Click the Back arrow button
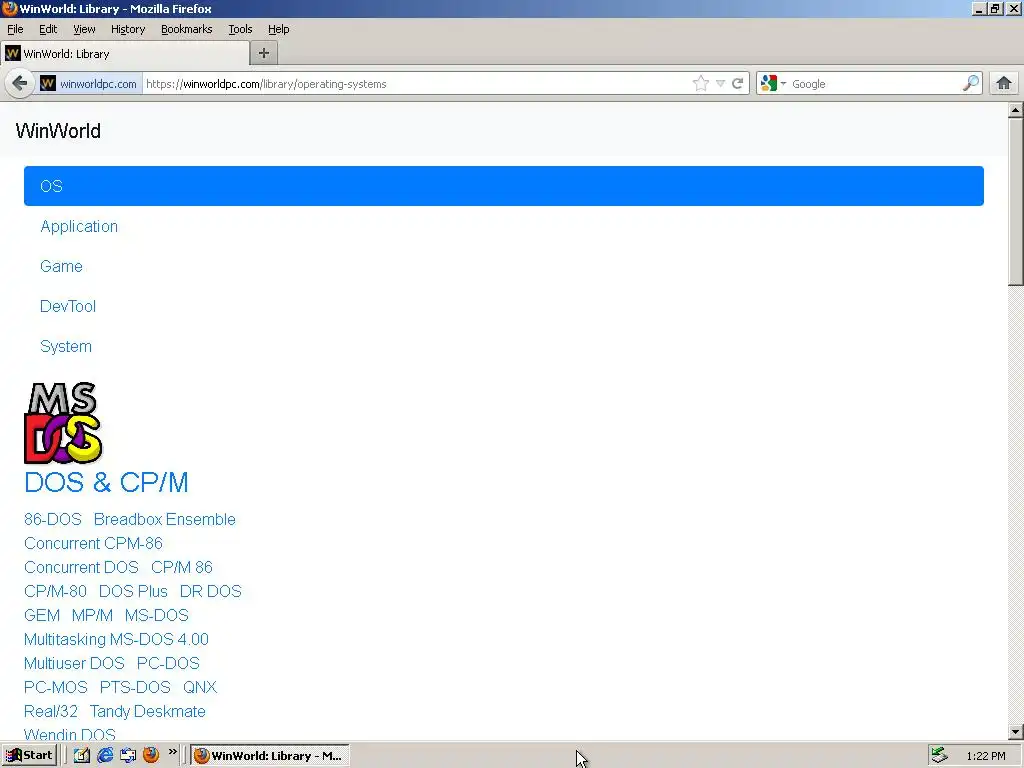This screenshot has width=1024, height=768. click(20, 84)
